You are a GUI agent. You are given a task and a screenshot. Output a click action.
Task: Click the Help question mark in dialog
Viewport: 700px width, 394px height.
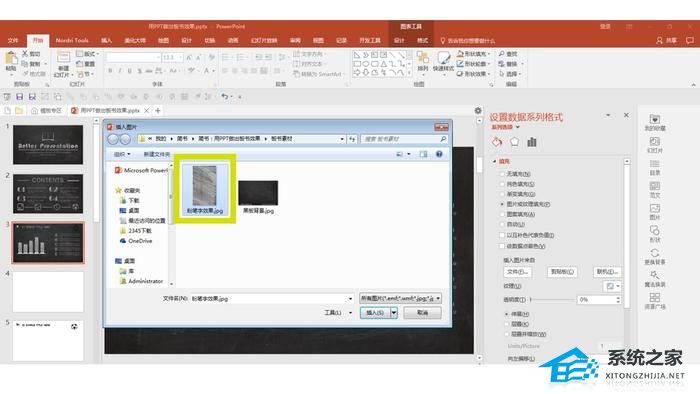tap(439, 154)
